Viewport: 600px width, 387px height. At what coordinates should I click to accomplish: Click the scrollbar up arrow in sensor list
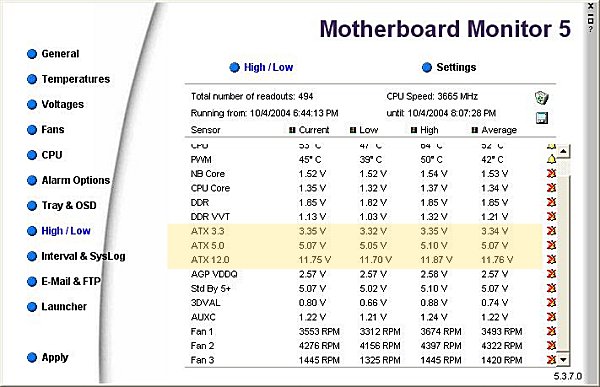tap(563, 151)
